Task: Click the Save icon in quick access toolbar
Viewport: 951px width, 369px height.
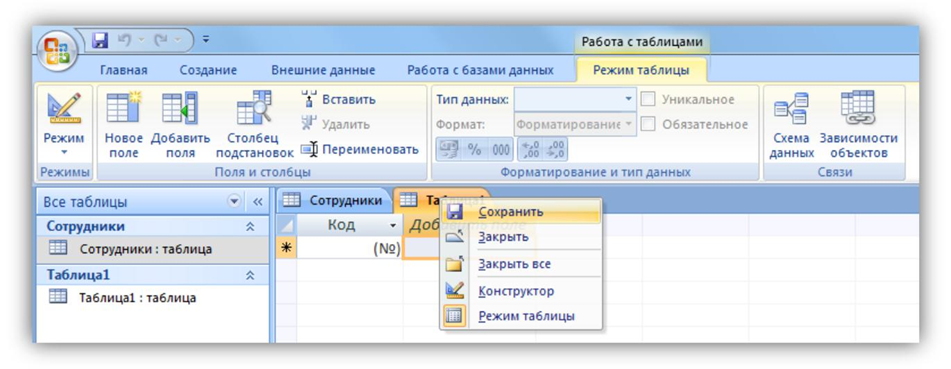Action: 99,41
